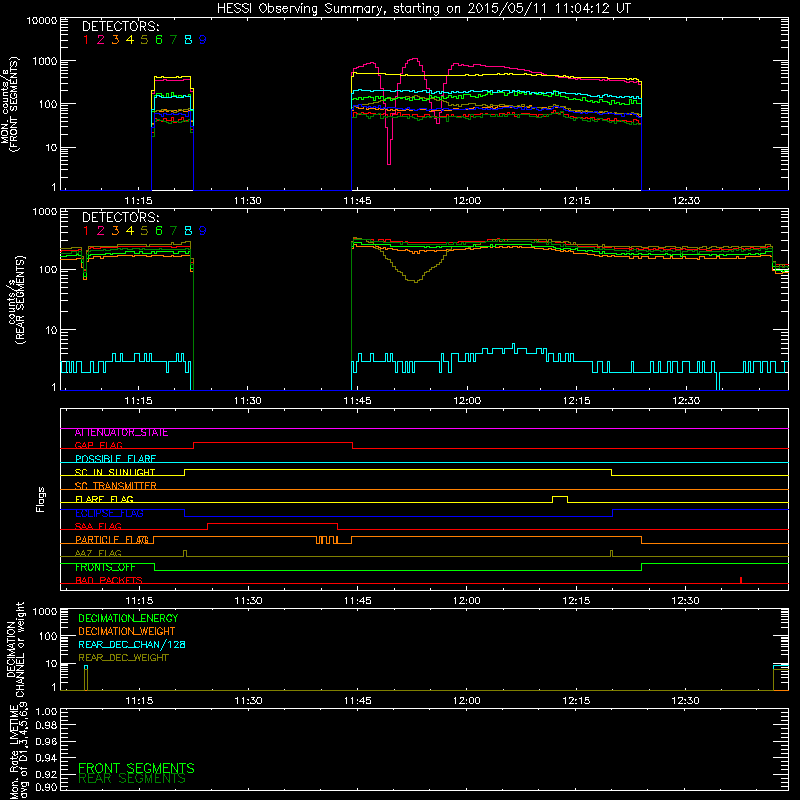800x800 pixels.
Task: Pick detector "7" in rear segments legend
Action: [x=173, y=231]
